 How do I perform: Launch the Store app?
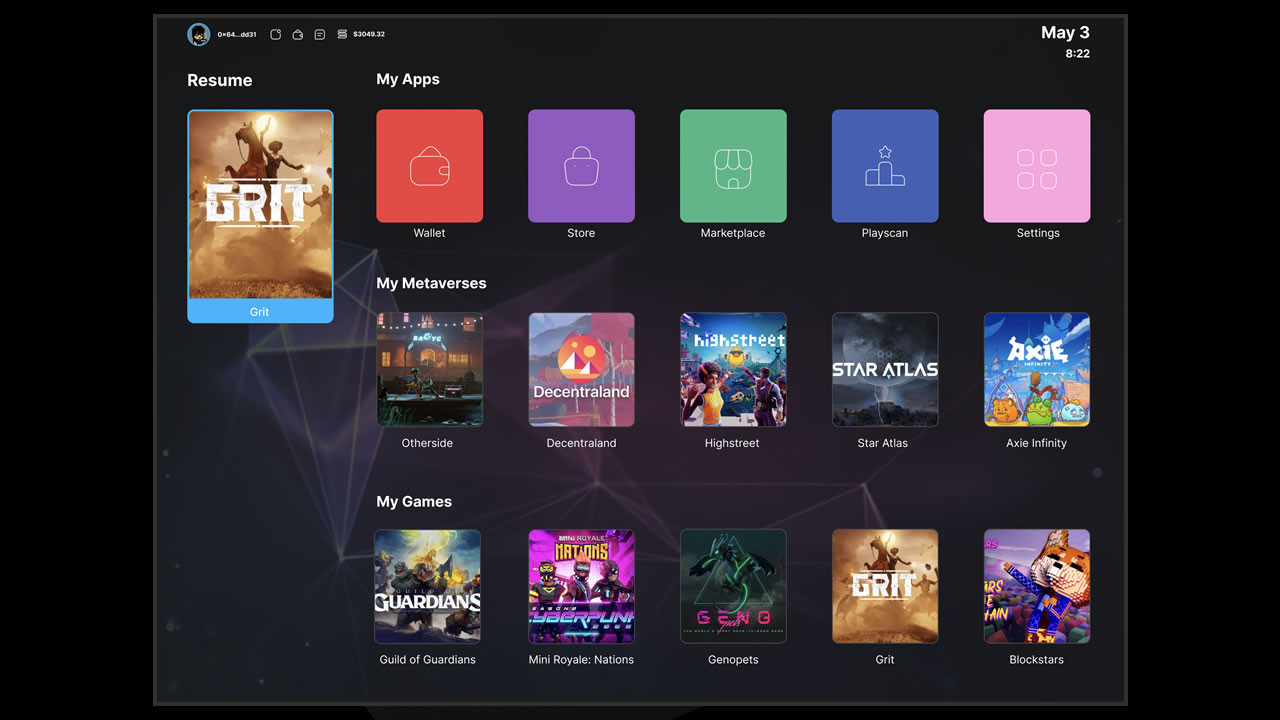[581, 166]
